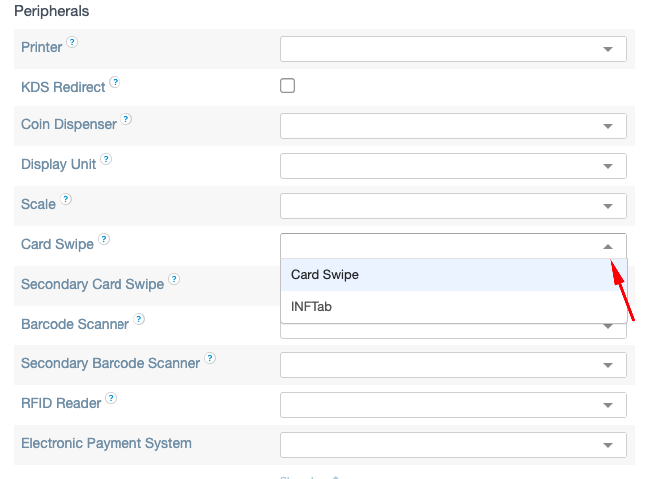Open help for Secondary Card Swipe
The width and height of the screenshot is (646, 479).
(x=174, y=280)
